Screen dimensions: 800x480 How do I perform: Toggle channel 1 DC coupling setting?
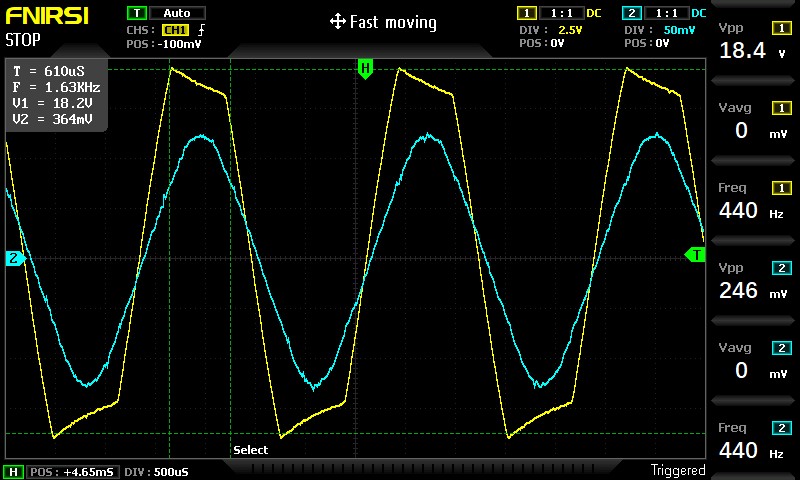point(594,13)
